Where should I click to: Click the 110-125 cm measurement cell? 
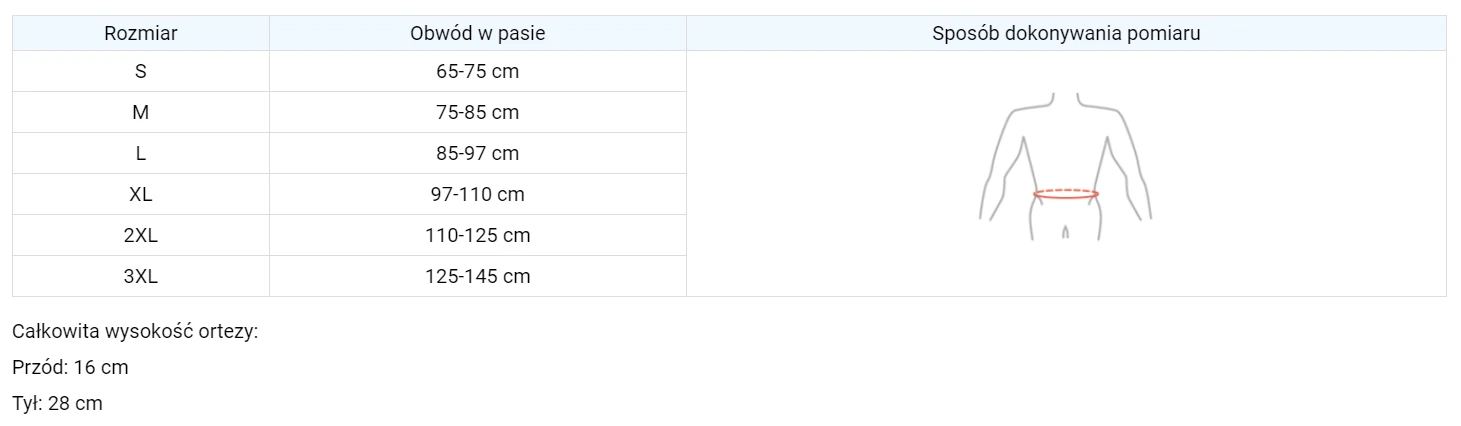click(x=478, y=236)
